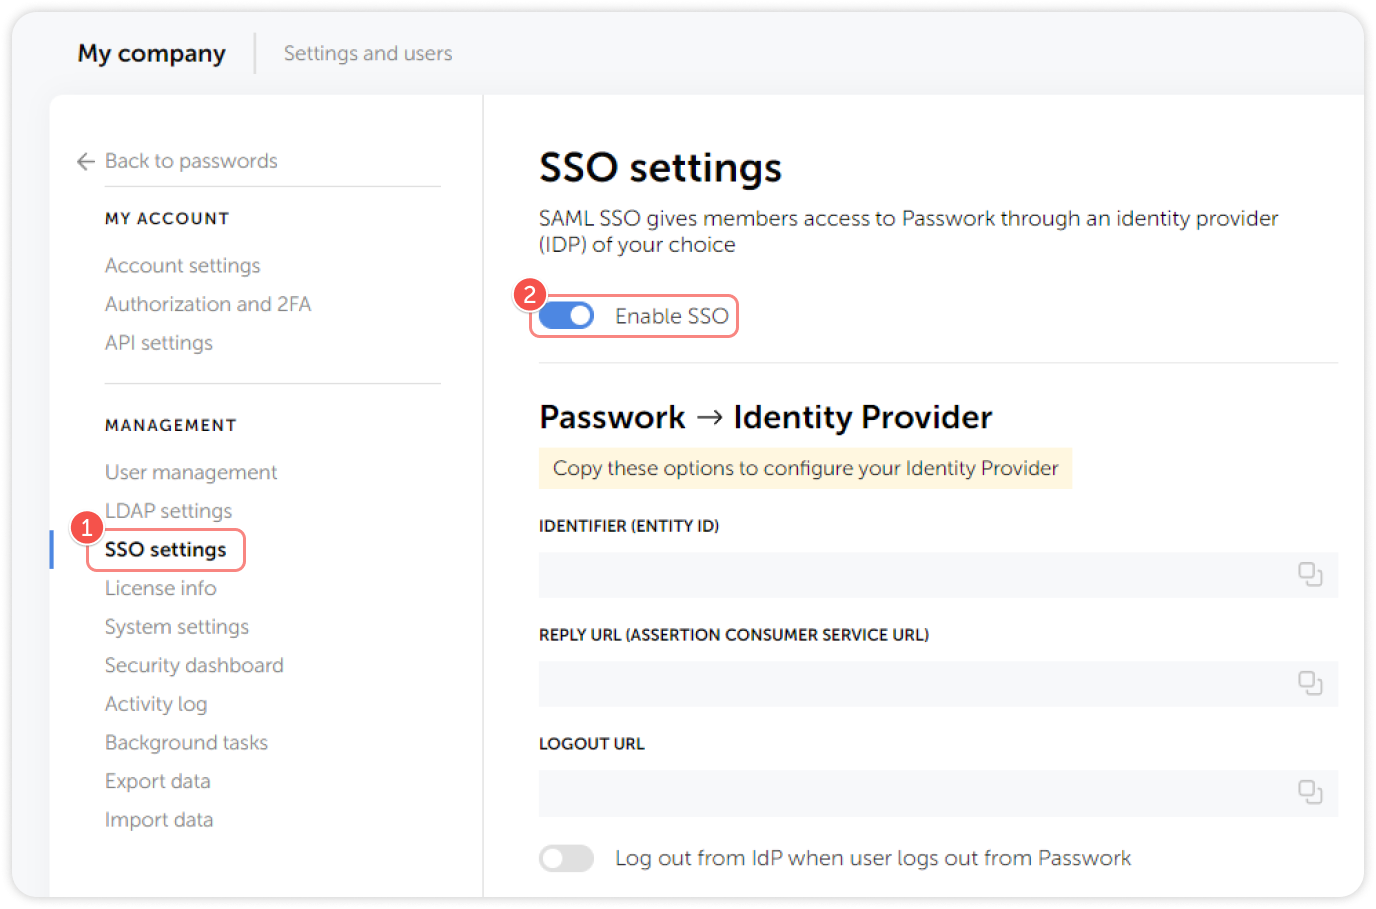The image size is (1376, 909).
Task: Copy the Identifier (Entity ID) value
Action: tap(1310, 574)
